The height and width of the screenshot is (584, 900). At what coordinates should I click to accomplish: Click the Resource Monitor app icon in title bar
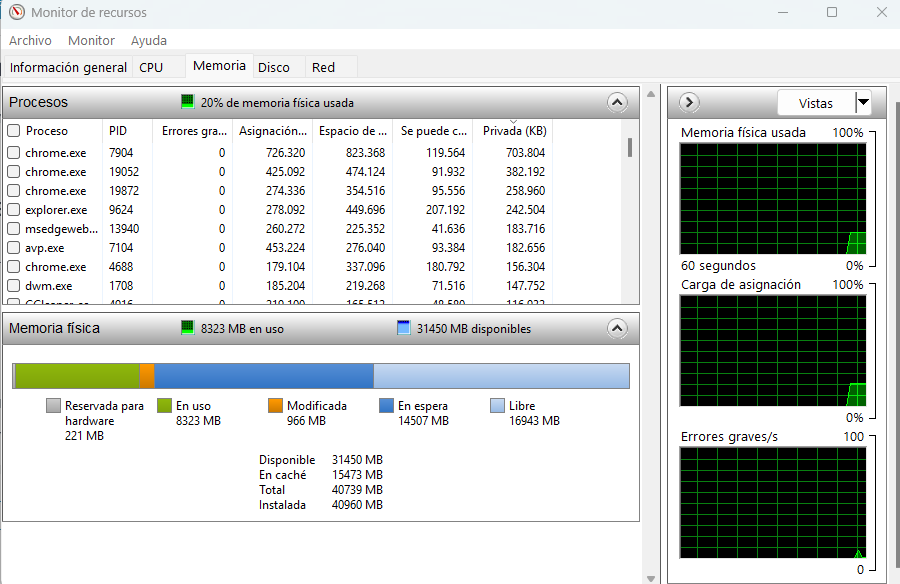(x=16, y=13)
